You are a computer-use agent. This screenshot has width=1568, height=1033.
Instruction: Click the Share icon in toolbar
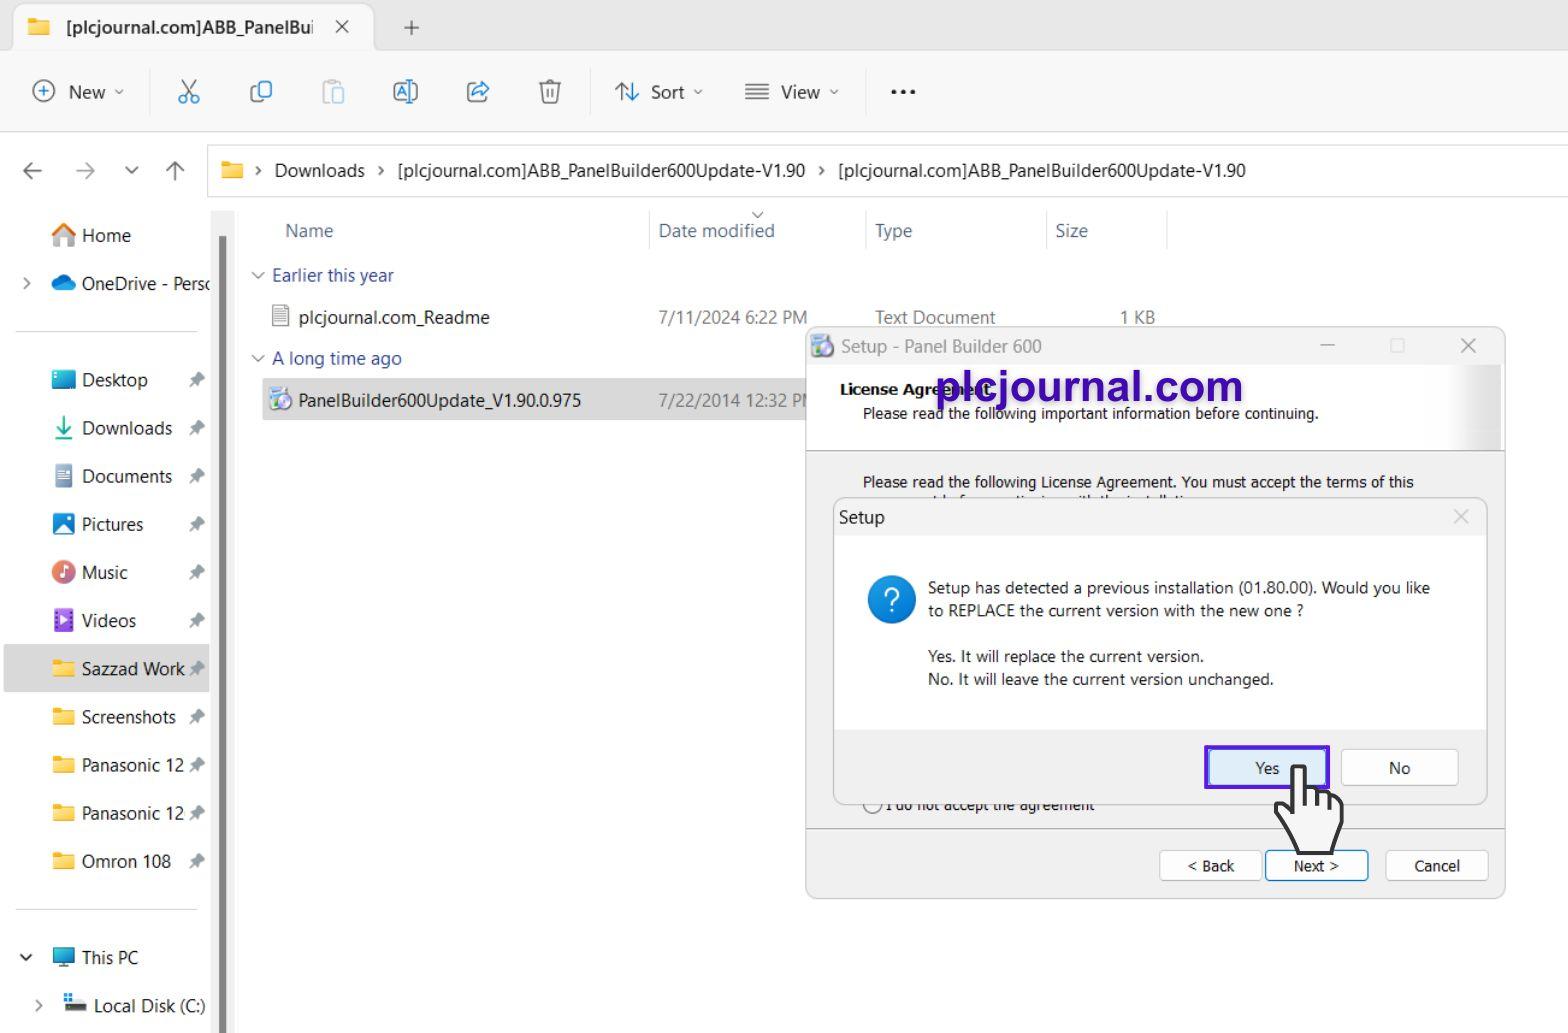click(478, 92)
